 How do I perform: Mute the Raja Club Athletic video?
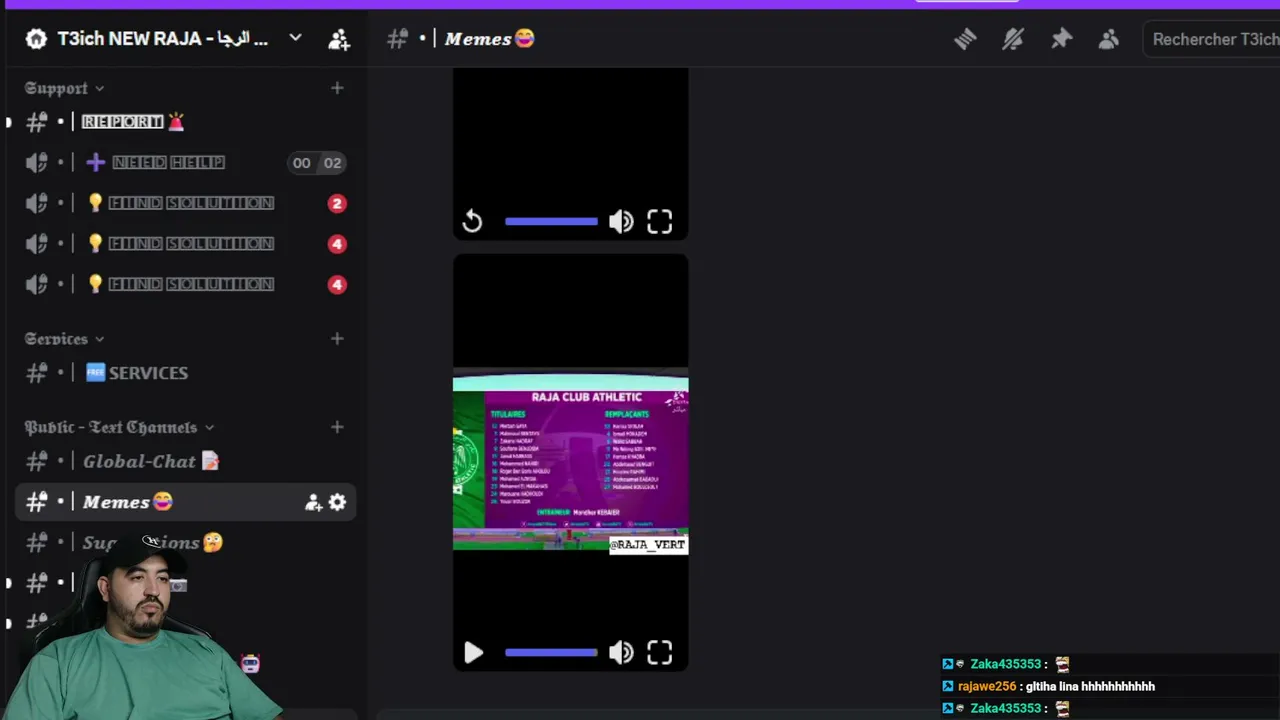coord(621,653)
